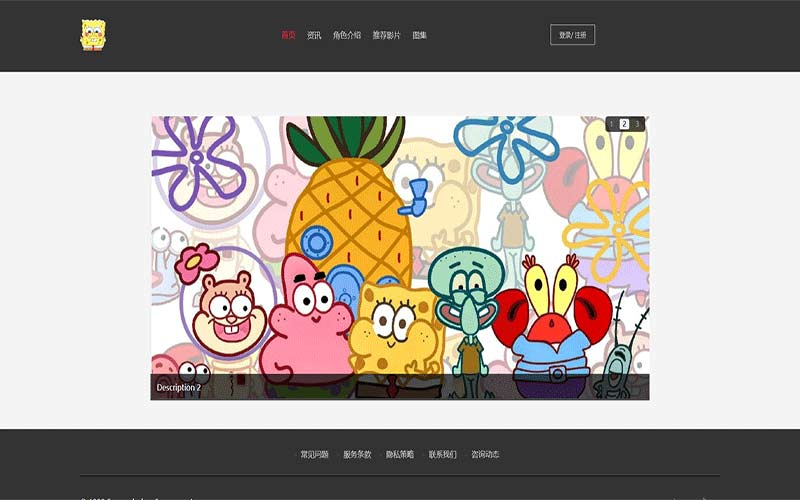Go to the 首页 home tab

(288, 35)
